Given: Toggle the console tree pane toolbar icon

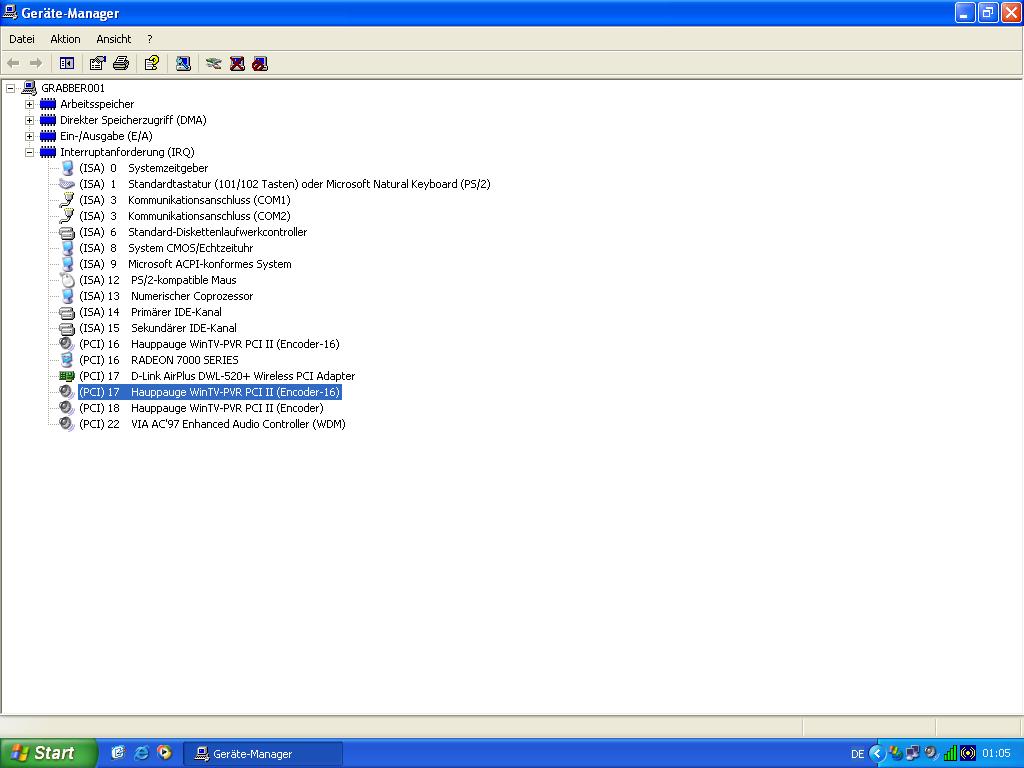Looking at the screenshot, I should (x=67, y=63).
